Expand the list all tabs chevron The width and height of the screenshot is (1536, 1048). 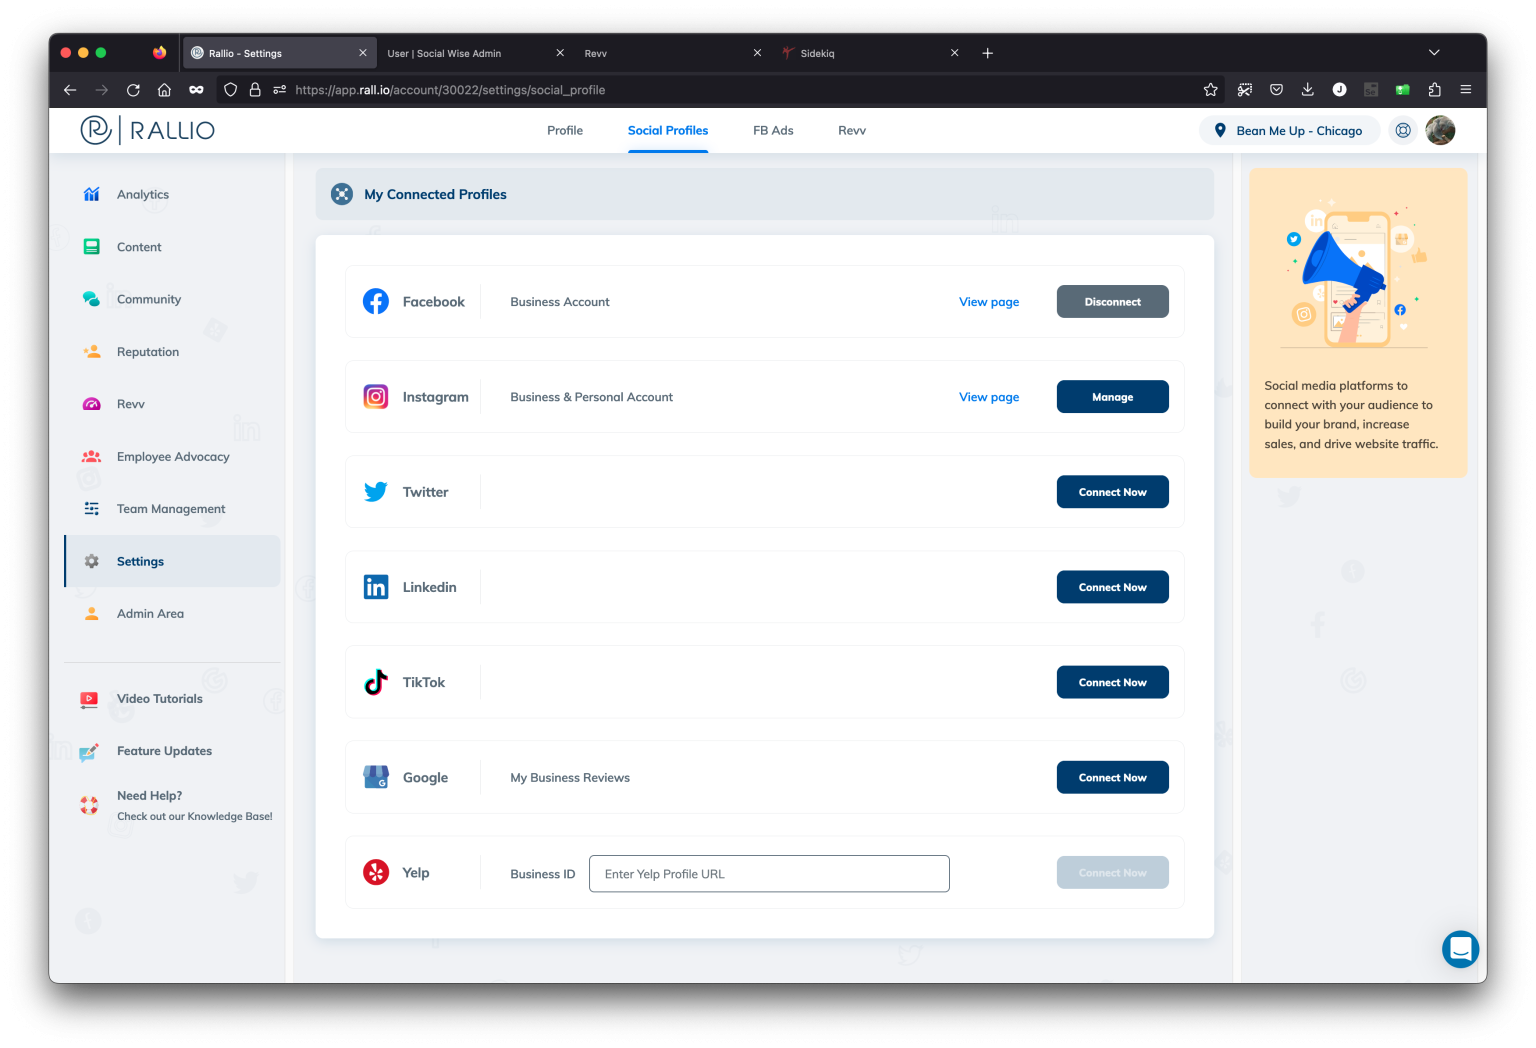(1433, 53)
